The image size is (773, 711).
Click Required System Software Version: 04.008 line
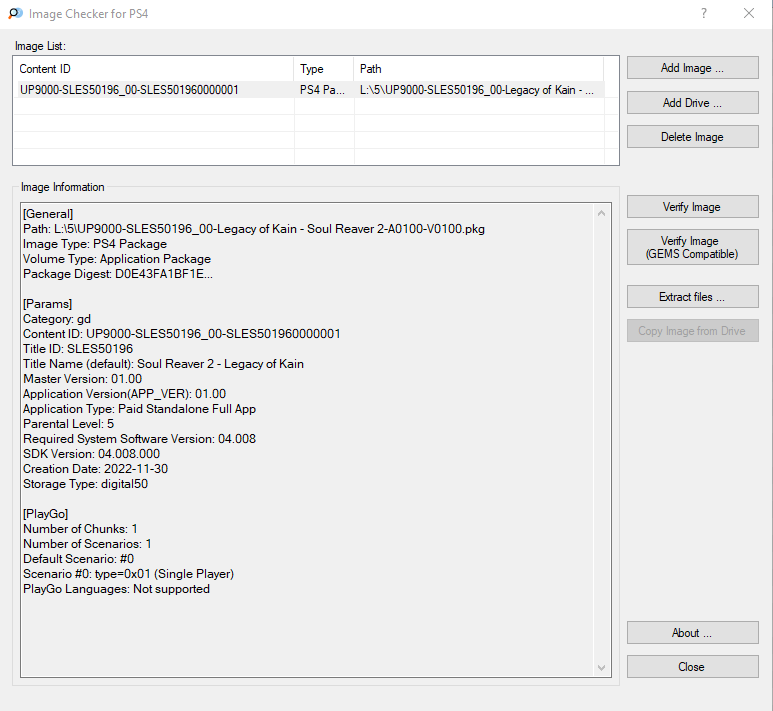[140, 439]
